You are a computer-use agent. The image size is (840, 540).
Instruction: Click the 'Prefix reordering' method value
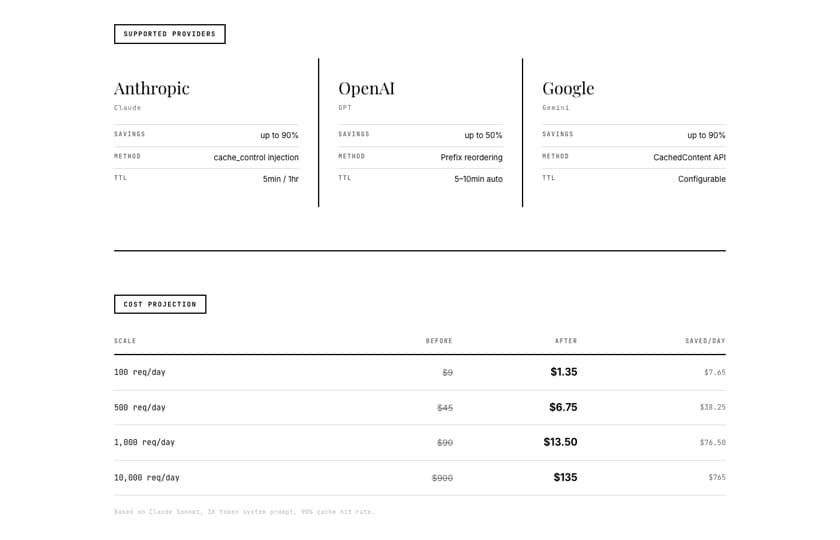(471, 158)
